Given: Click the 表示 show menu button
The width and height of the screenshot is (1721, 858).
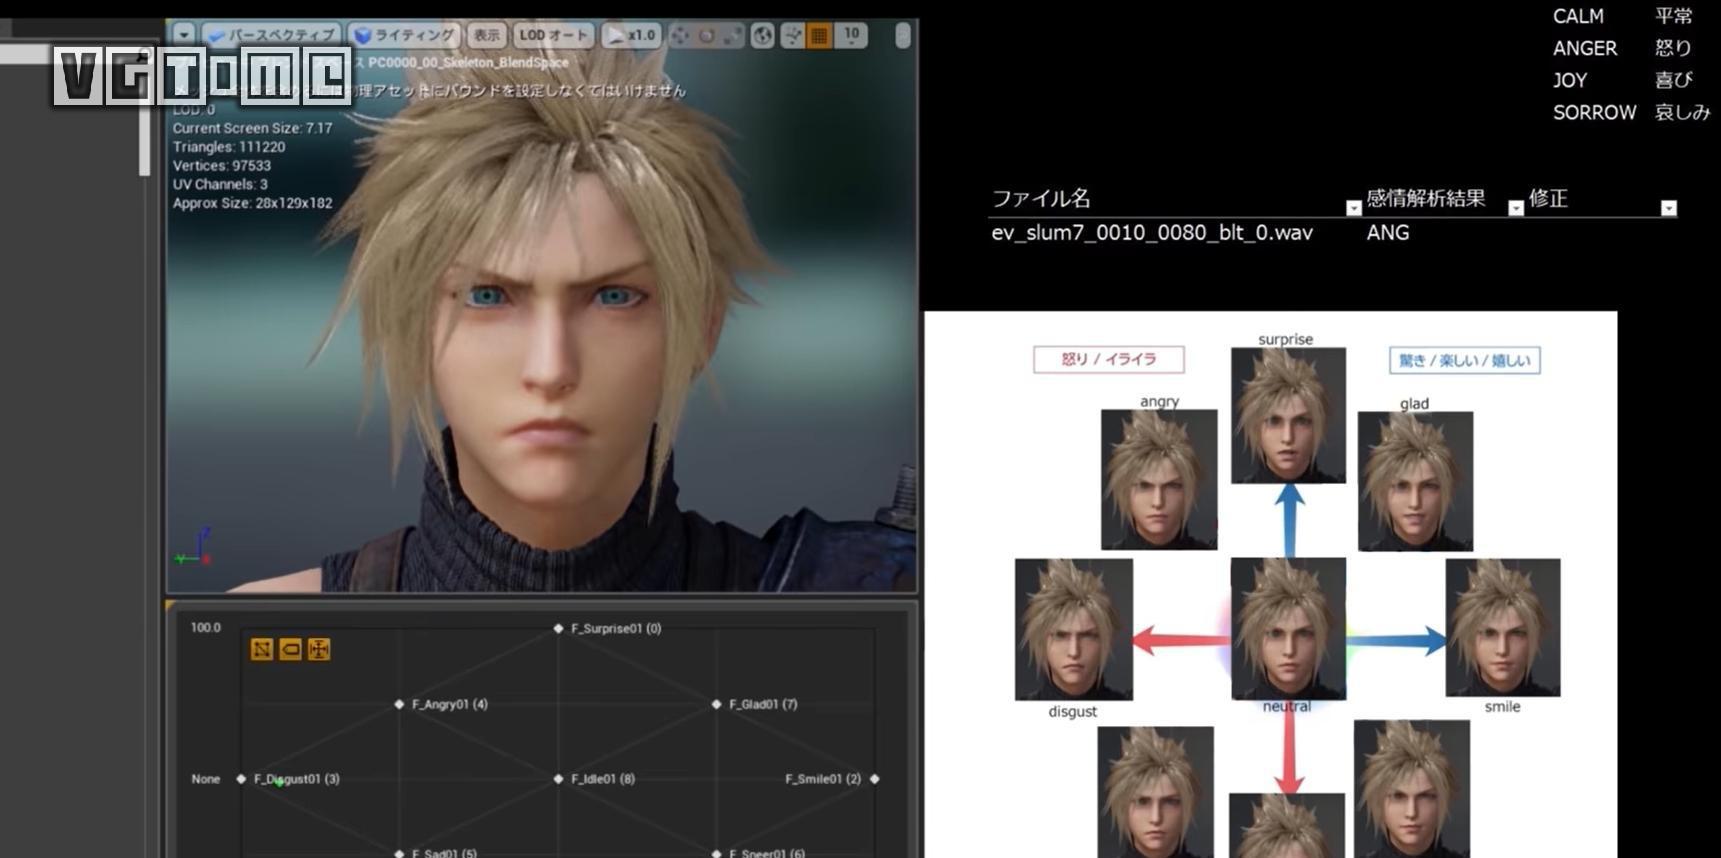Looking at the screenshot, I should click(x=486, y=35).
